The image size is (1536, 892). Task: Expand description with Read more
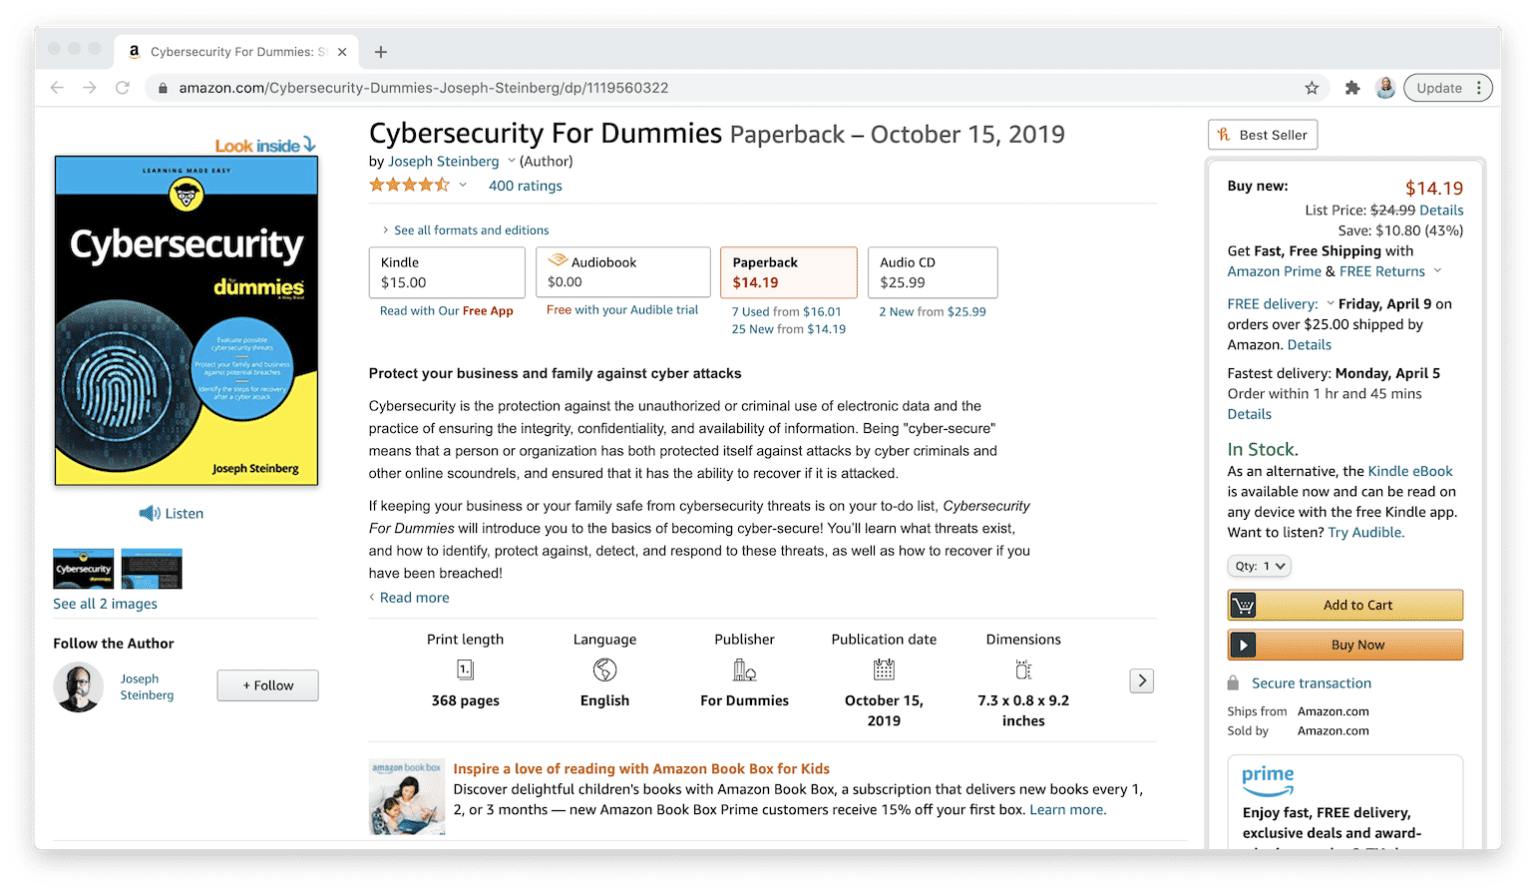point(414,598)
